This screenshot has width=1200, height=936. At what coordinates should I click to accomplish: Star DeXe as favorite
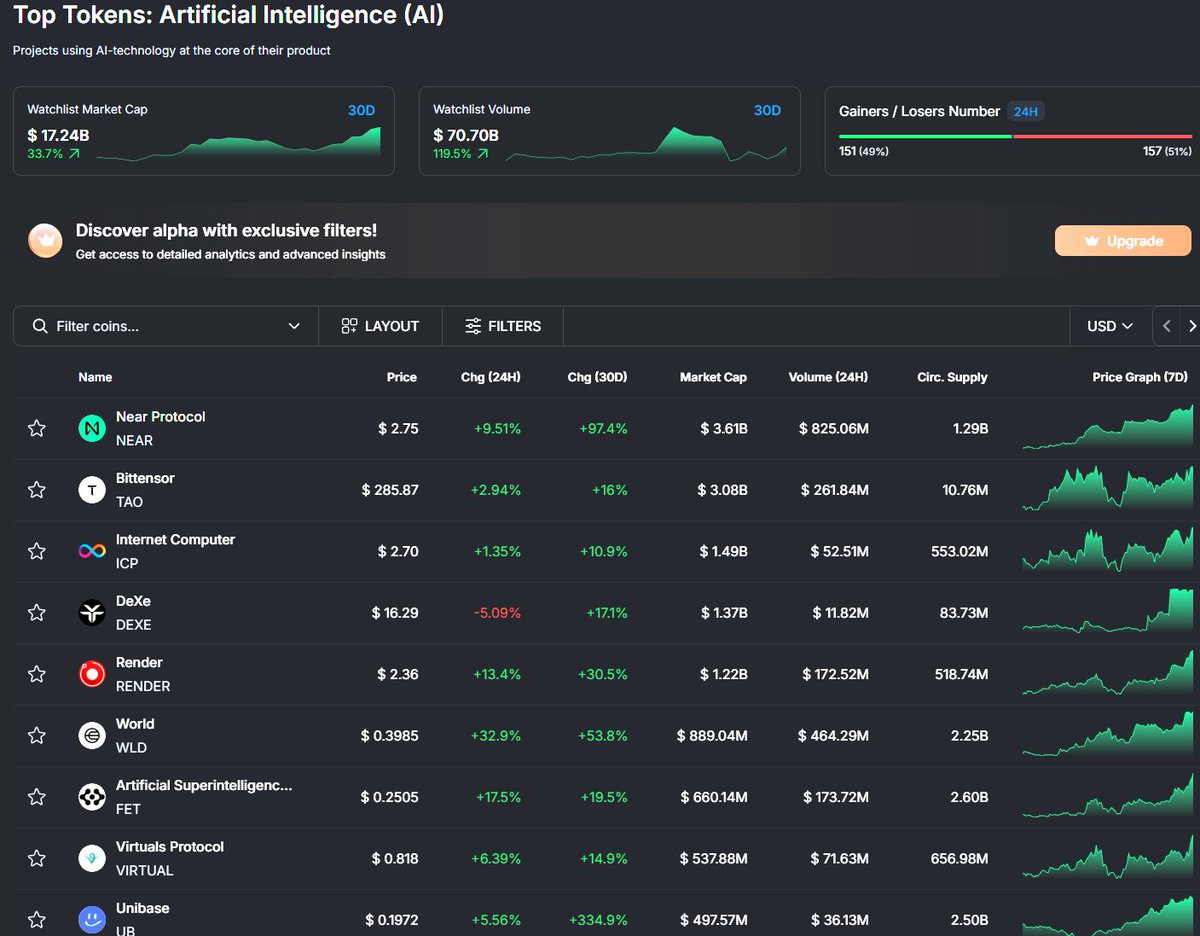(37, 612)
